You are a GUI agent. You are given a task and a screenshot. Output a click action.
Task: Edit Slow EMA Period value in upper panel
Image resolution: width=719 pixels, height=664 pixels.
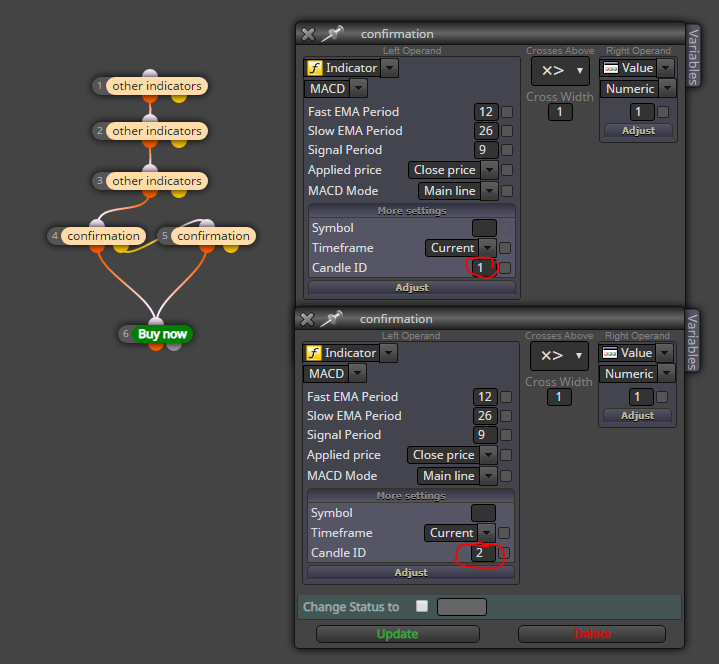[x=486, y=131]
